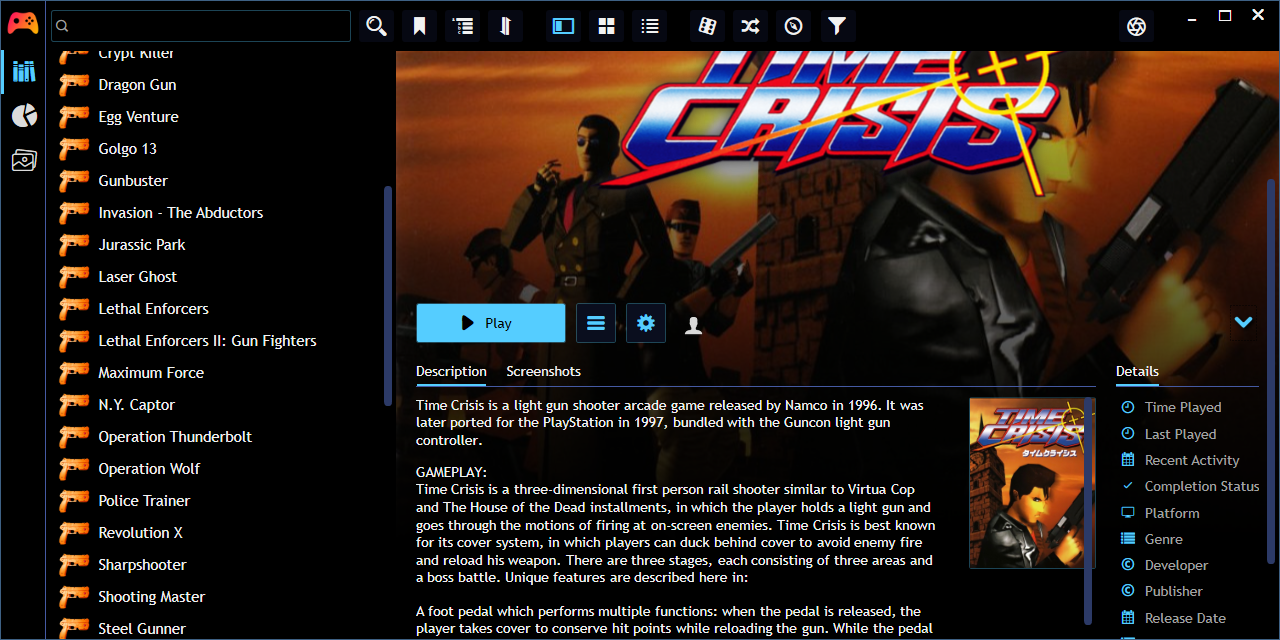This screenshot has height=640, width=1280.
Task: Select Egg Venture in the game list
Action: click(x=138, y=117)
